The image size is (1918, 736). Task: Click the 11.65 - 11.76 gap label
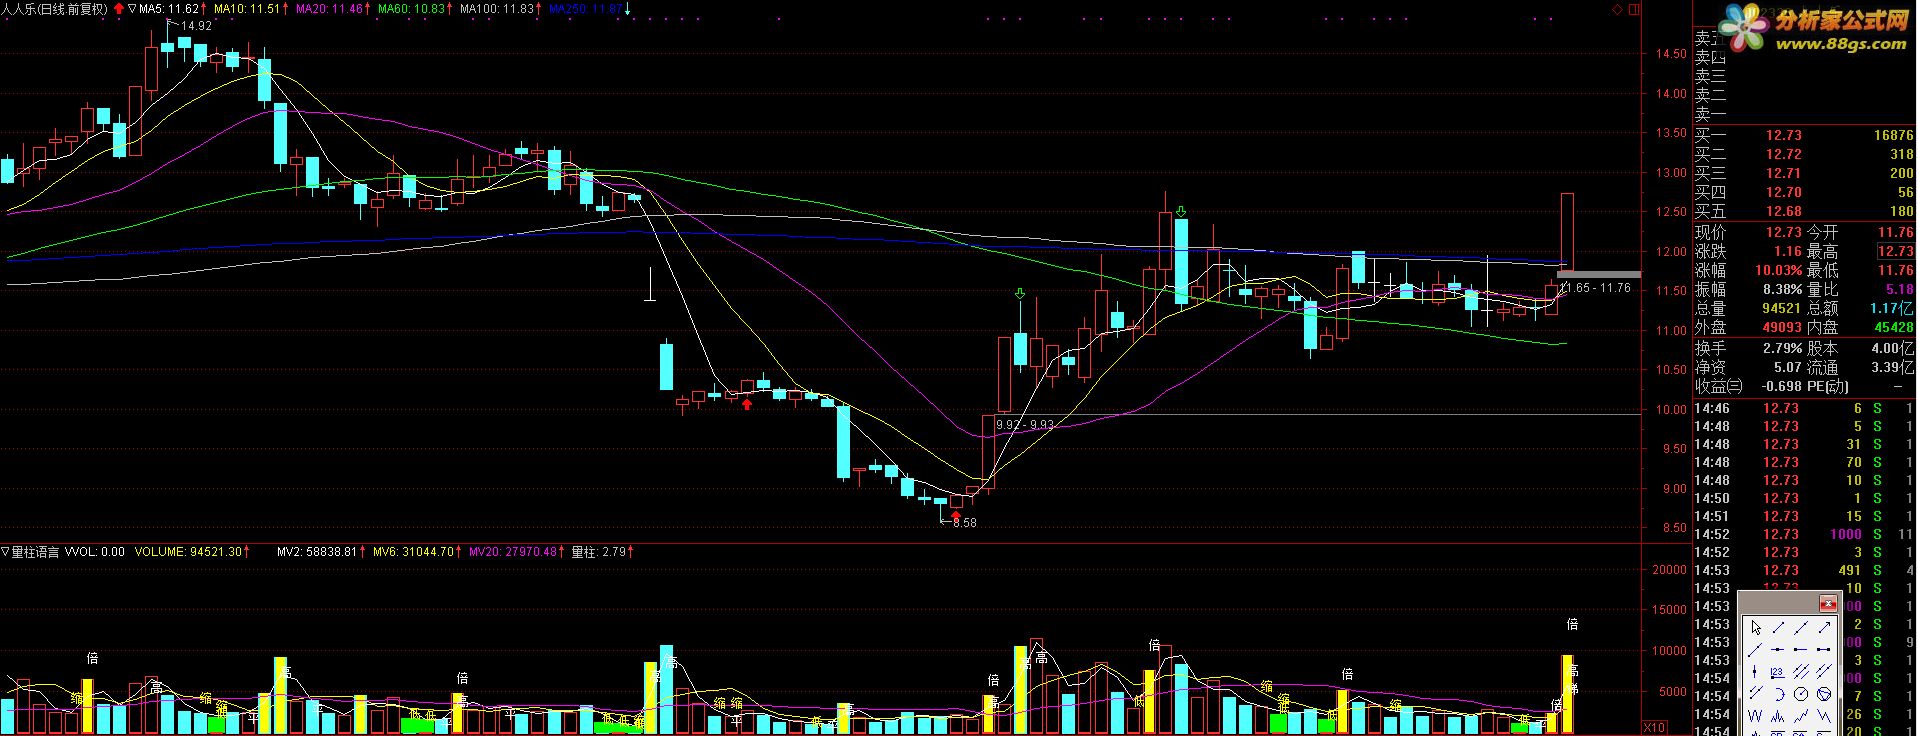pyautogui.click(x=1597, y=288)
